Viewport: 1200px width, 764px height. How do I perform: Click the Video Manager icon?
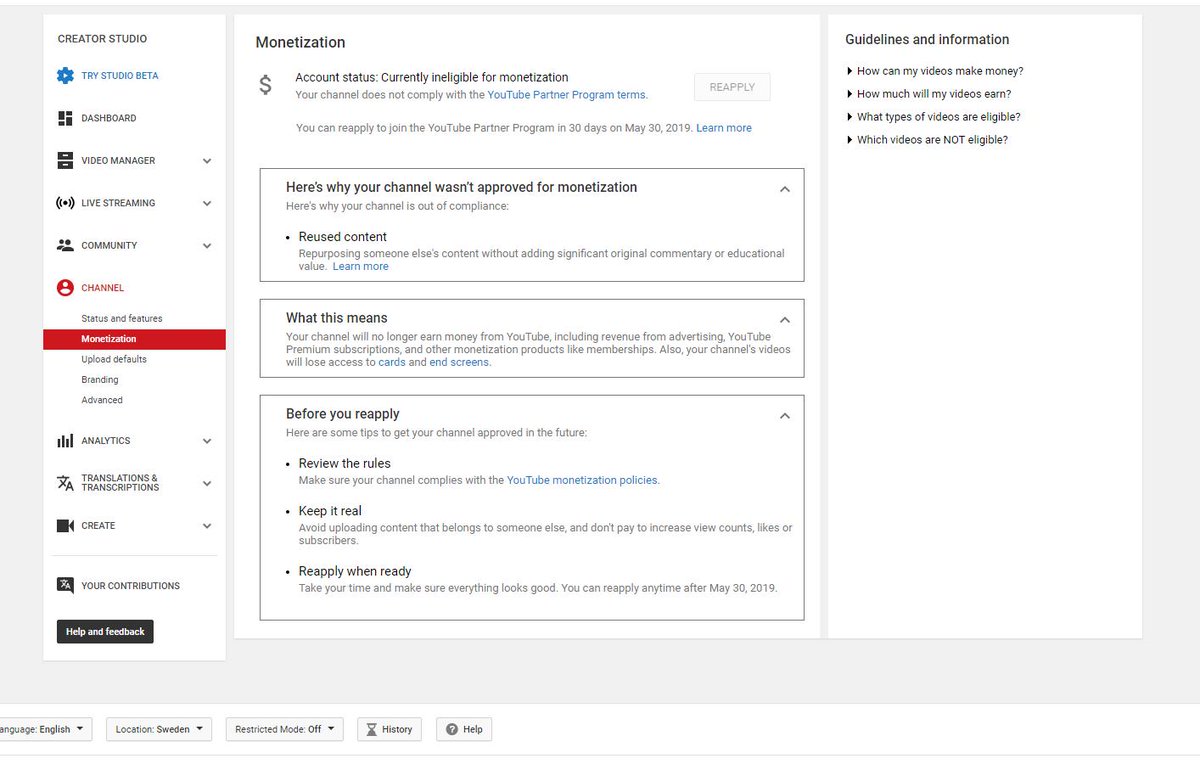pos(65,160)
